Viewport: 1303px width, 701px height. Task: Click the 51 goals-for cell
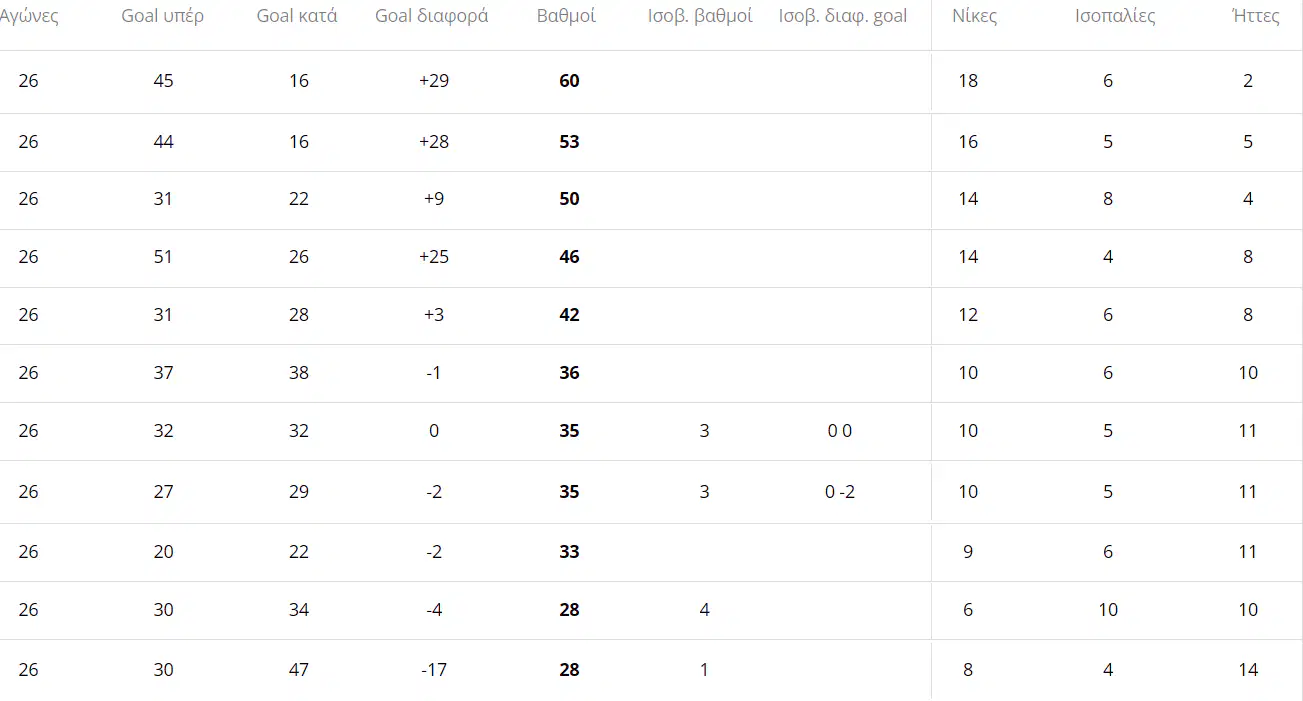(163, 257)
